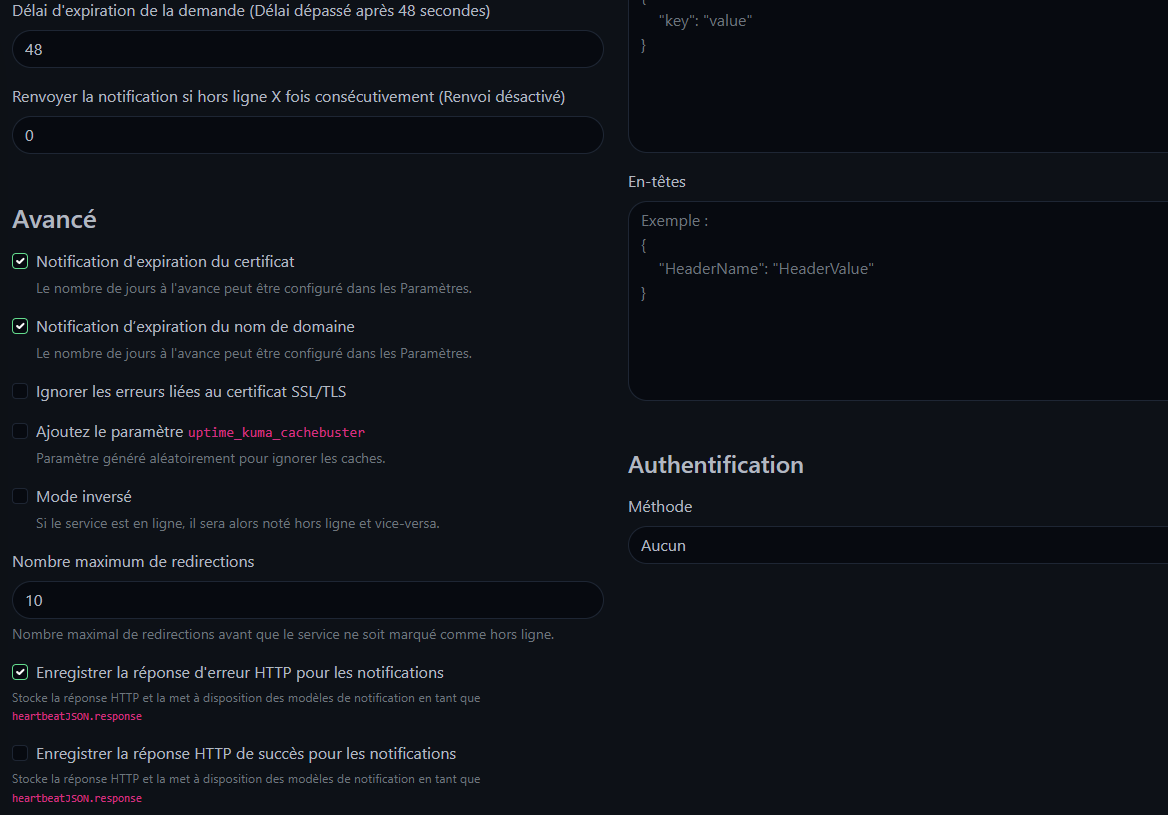Click the 'Délai d'expiration de la demande' label
This screenshot has height=815, width=1168.
[x=251, y=11]
